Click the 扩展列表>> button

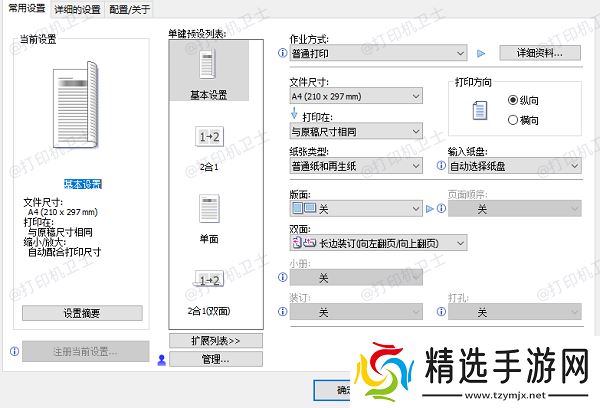216,341
